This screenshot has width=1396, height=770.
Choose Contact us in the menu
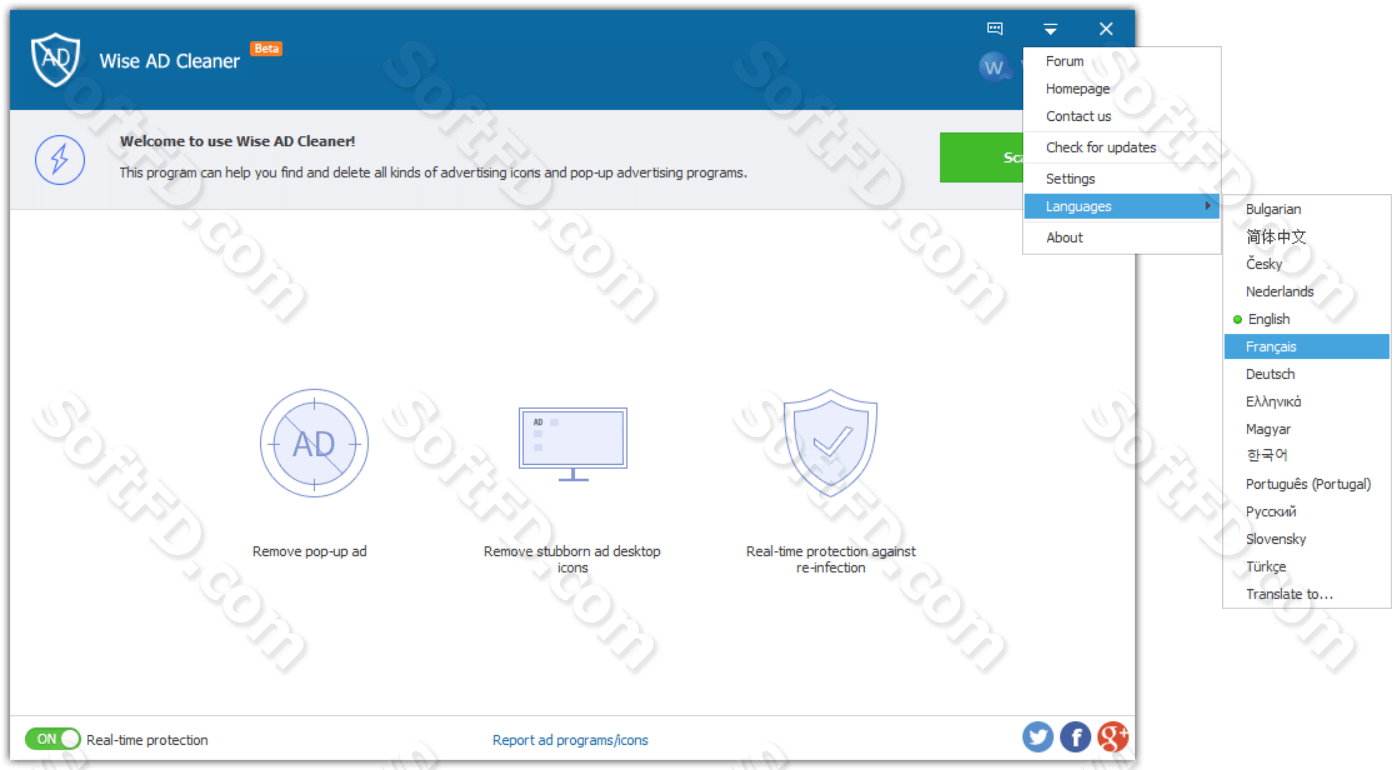pyautogui.click(x=1122, y=116)
